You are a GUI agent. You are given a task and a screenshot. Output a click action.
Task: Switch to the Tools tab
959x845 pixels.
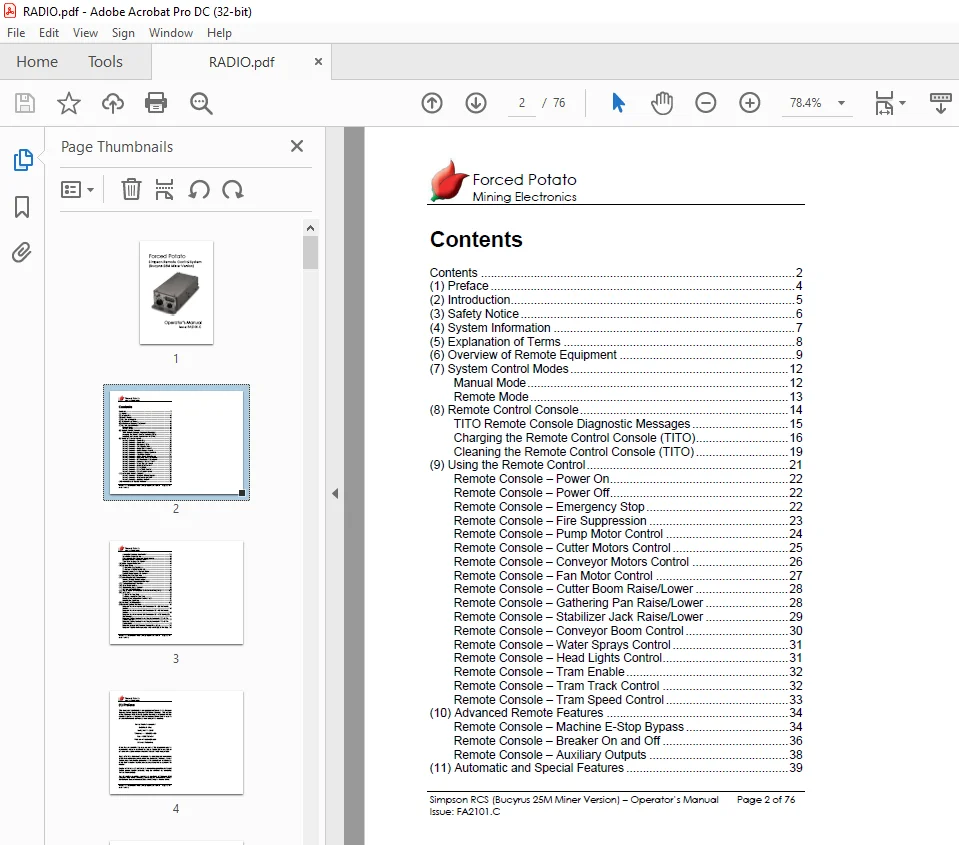point(105,62)
